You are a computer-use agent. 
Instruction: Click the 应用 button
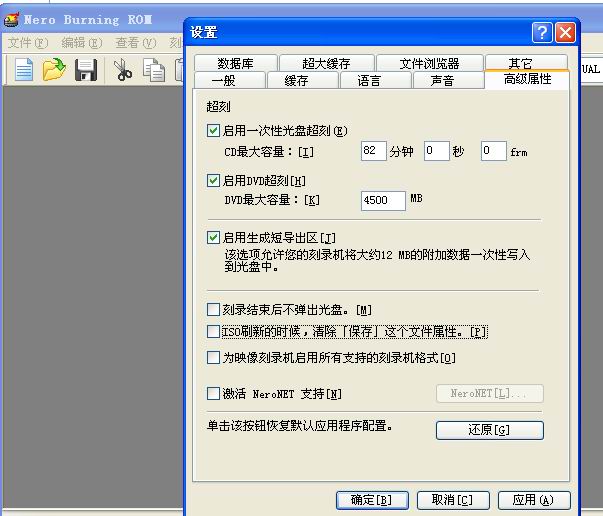(x=534, y=500)
